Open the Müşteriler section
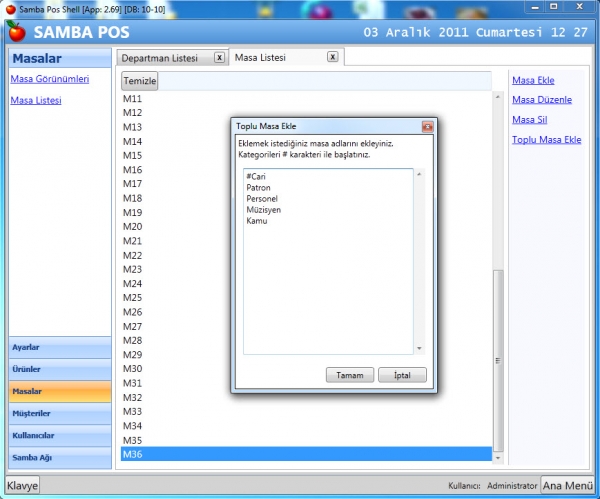This screenshot has width=600, height=499. pos(60,413)
